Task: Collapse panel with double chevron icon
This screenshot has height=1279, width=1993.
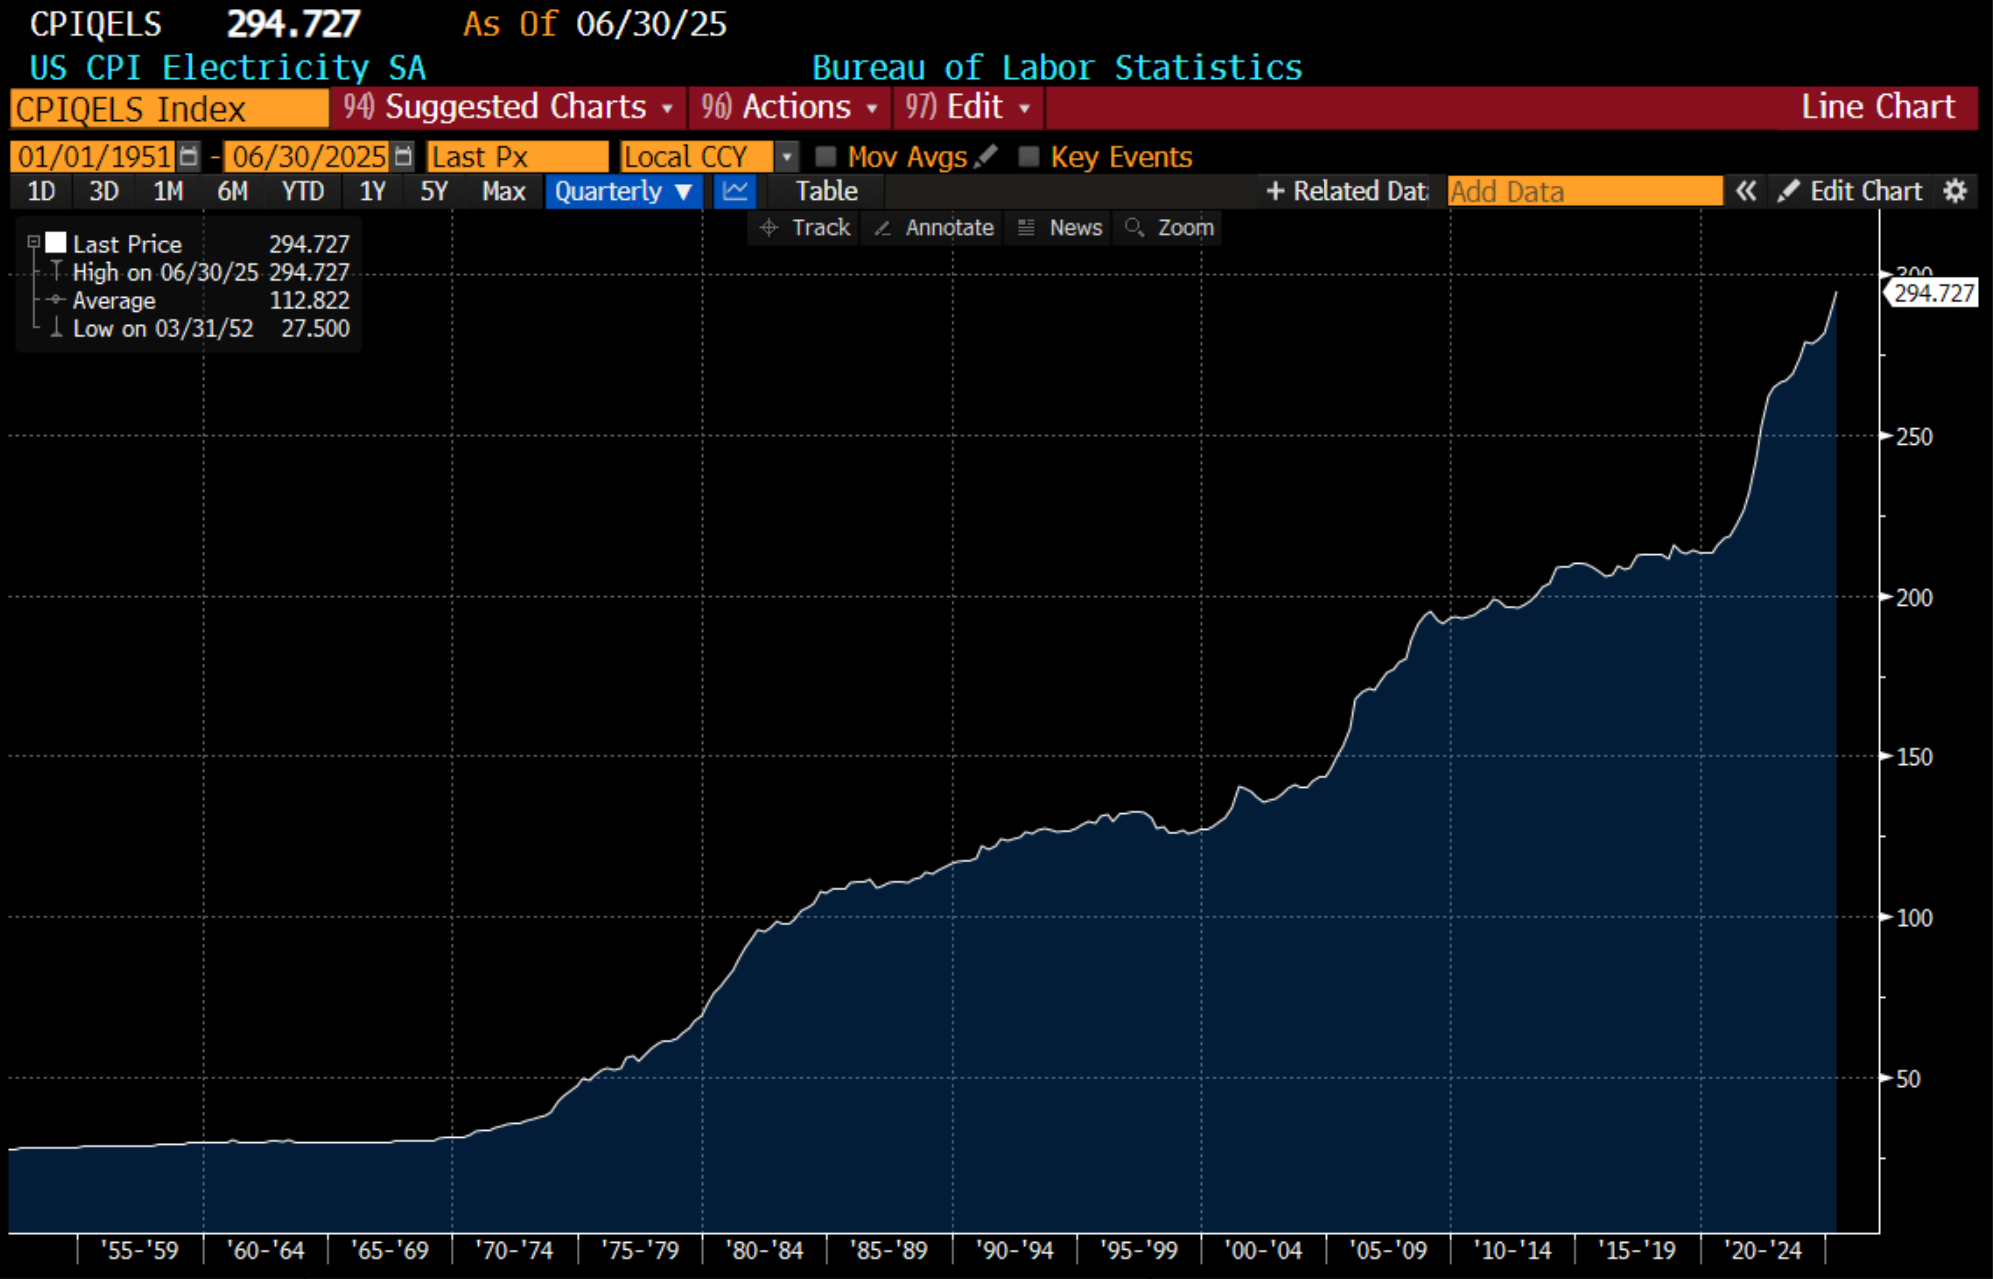Action: click(x=1745, y=191)
